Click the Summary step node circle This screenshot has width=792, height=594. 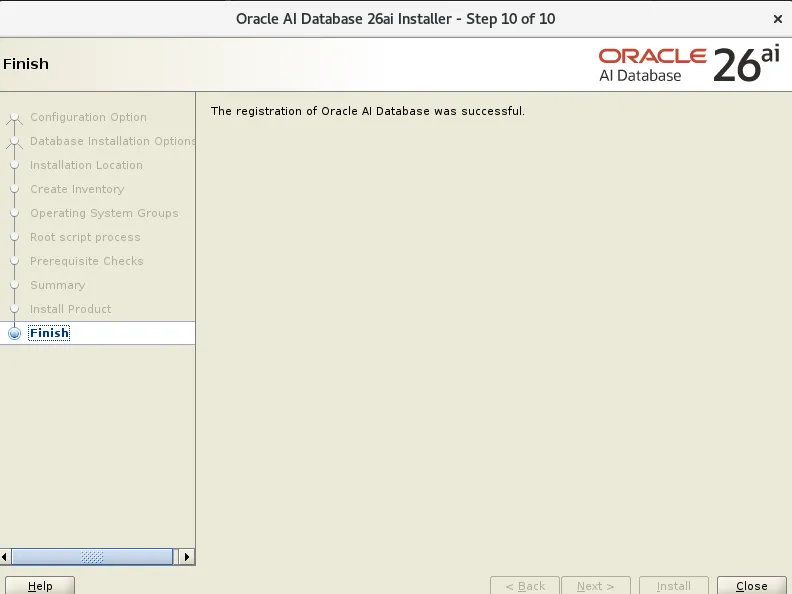(x=15, y=285)
